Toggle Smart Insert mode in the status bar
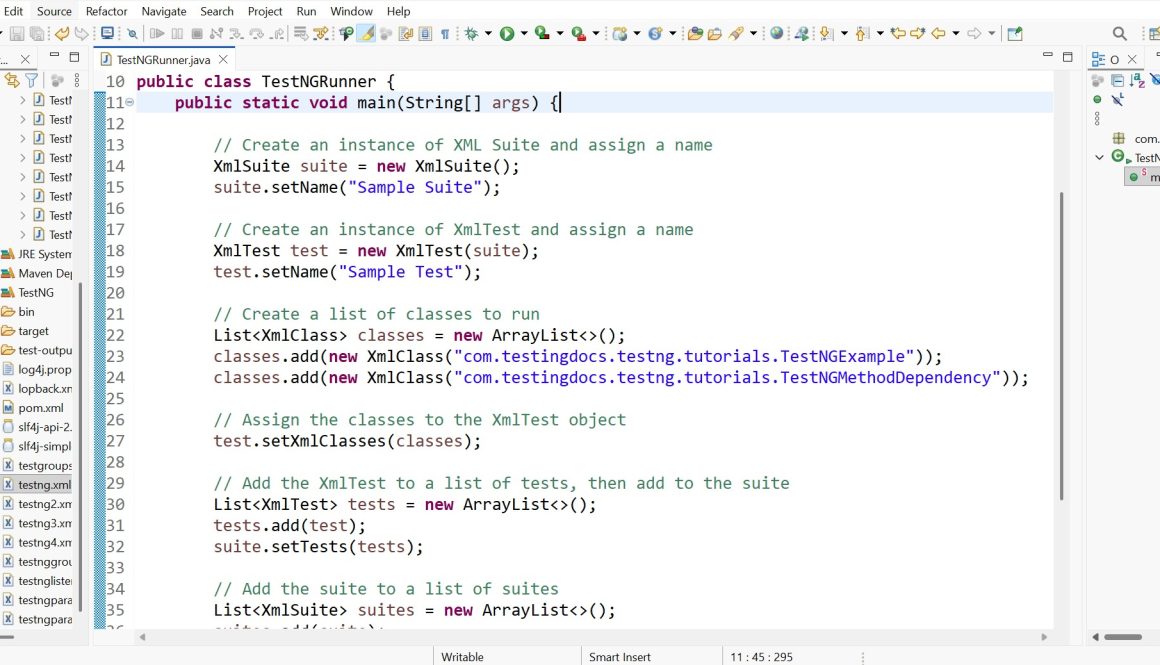This screenshot has height=665, width=1160. click(x=619, y=657)
